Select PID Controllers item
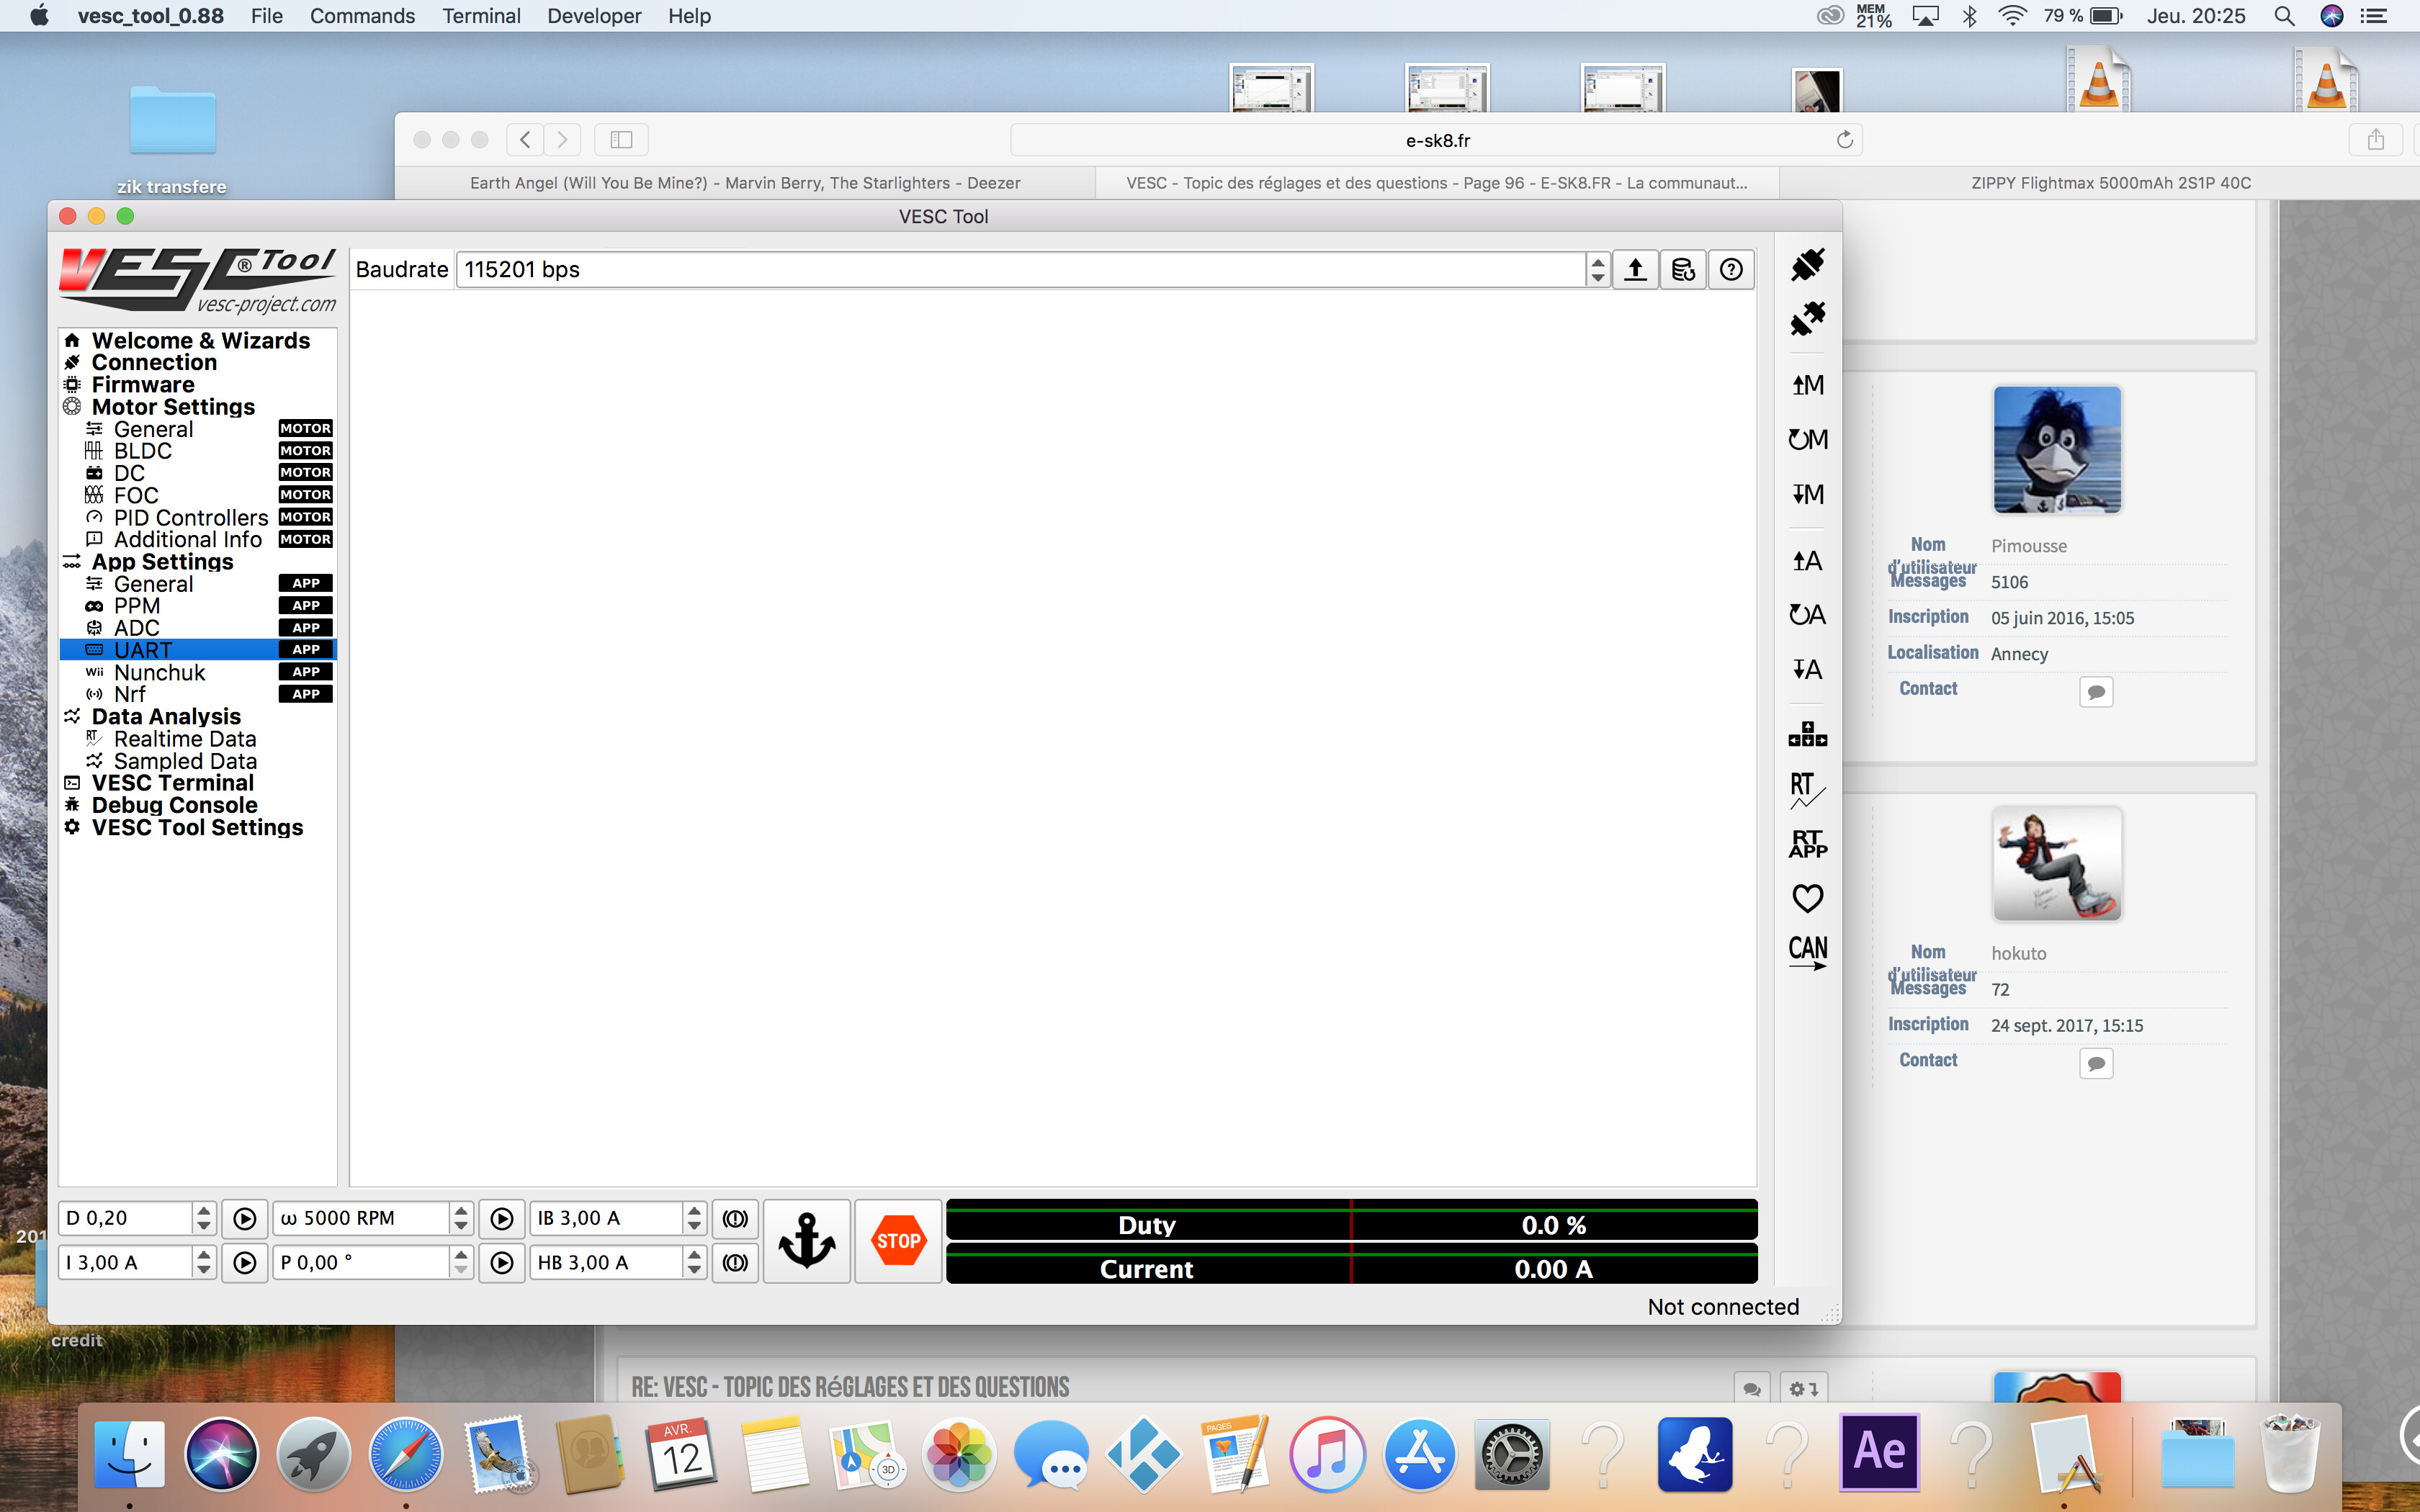This screenshot has height=1512, width=2420. 191,518
